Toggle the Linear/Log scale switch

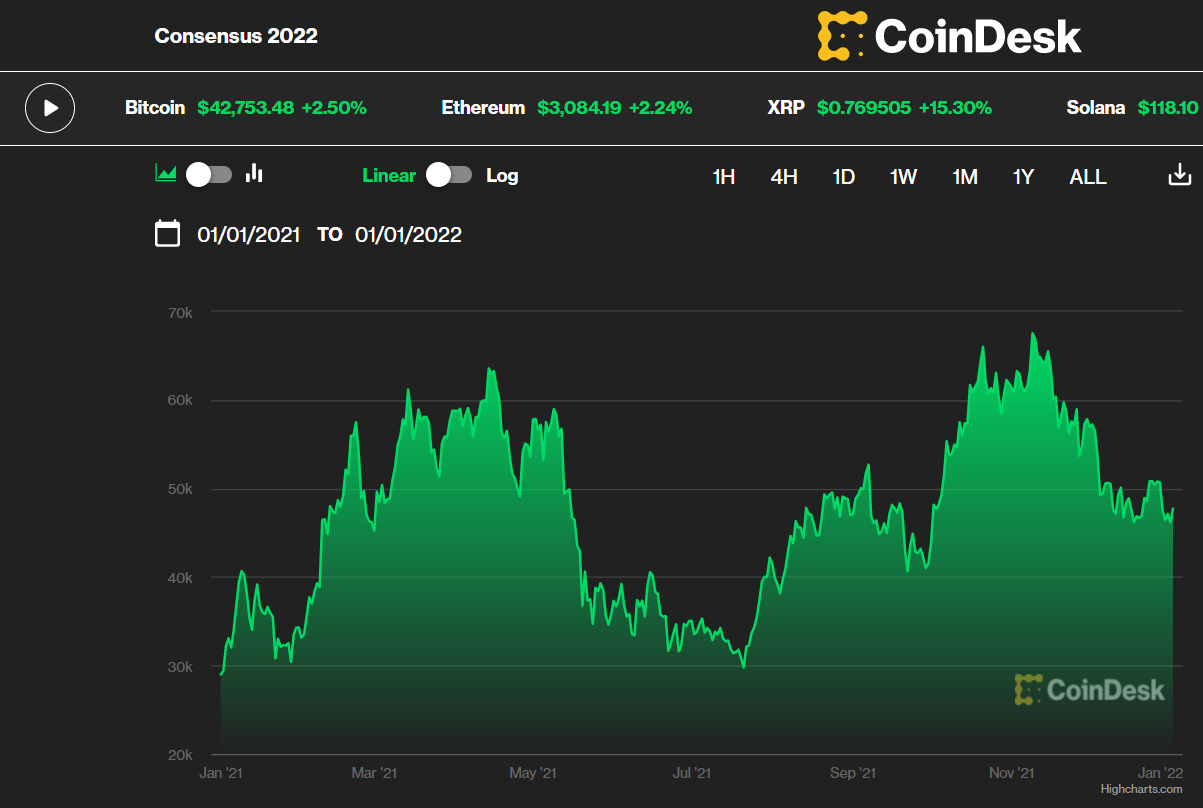450,175
